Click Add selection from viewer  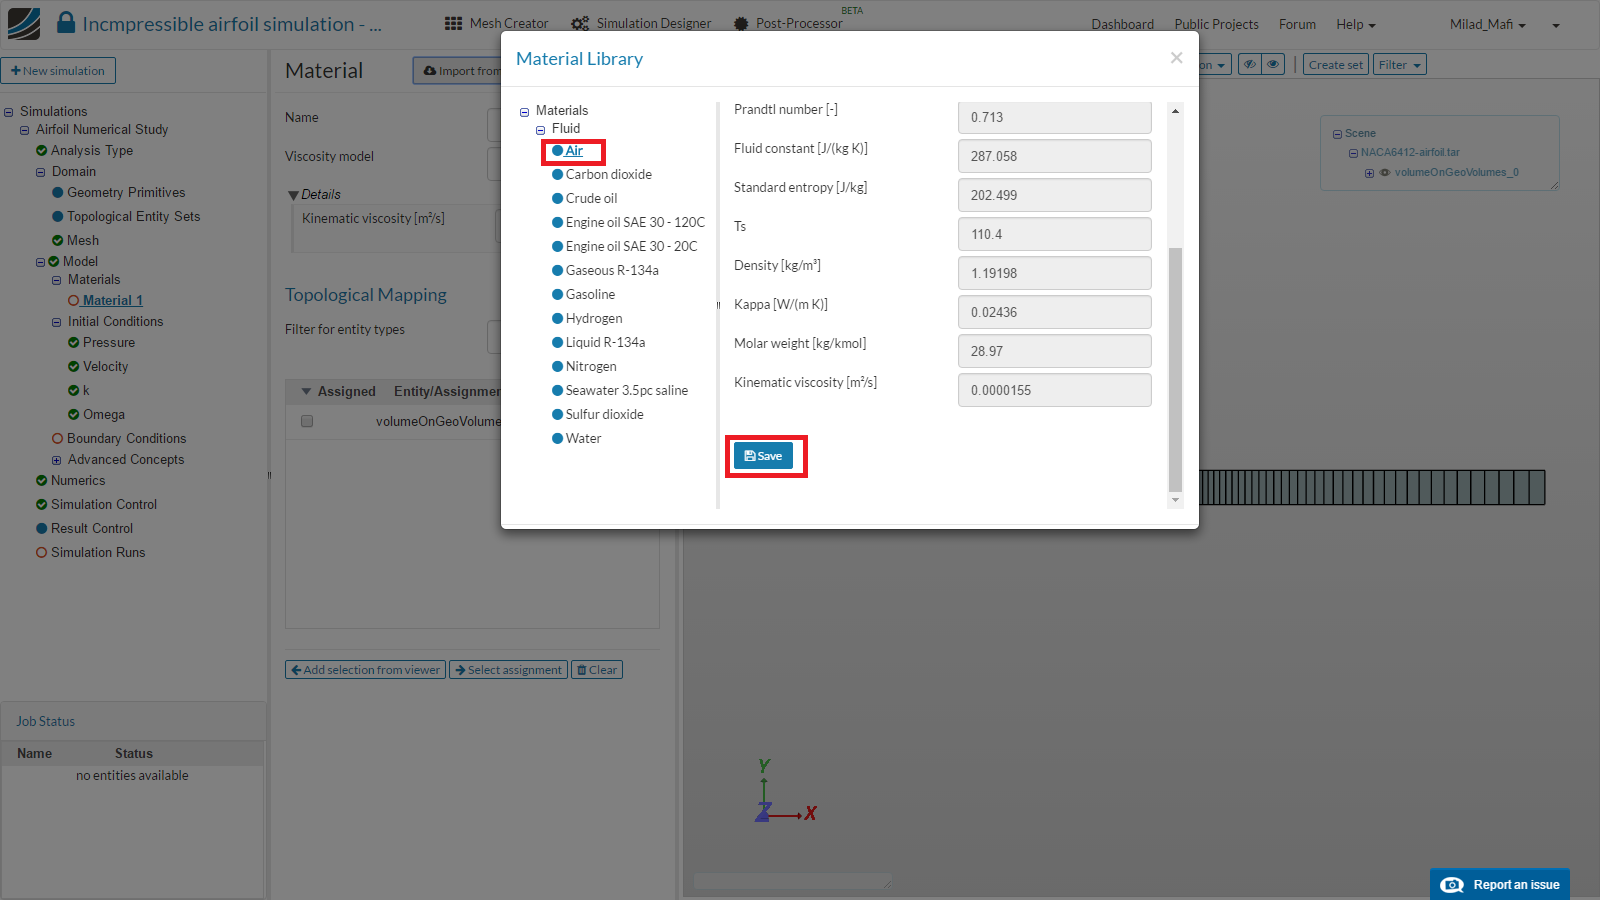[365, 670]
